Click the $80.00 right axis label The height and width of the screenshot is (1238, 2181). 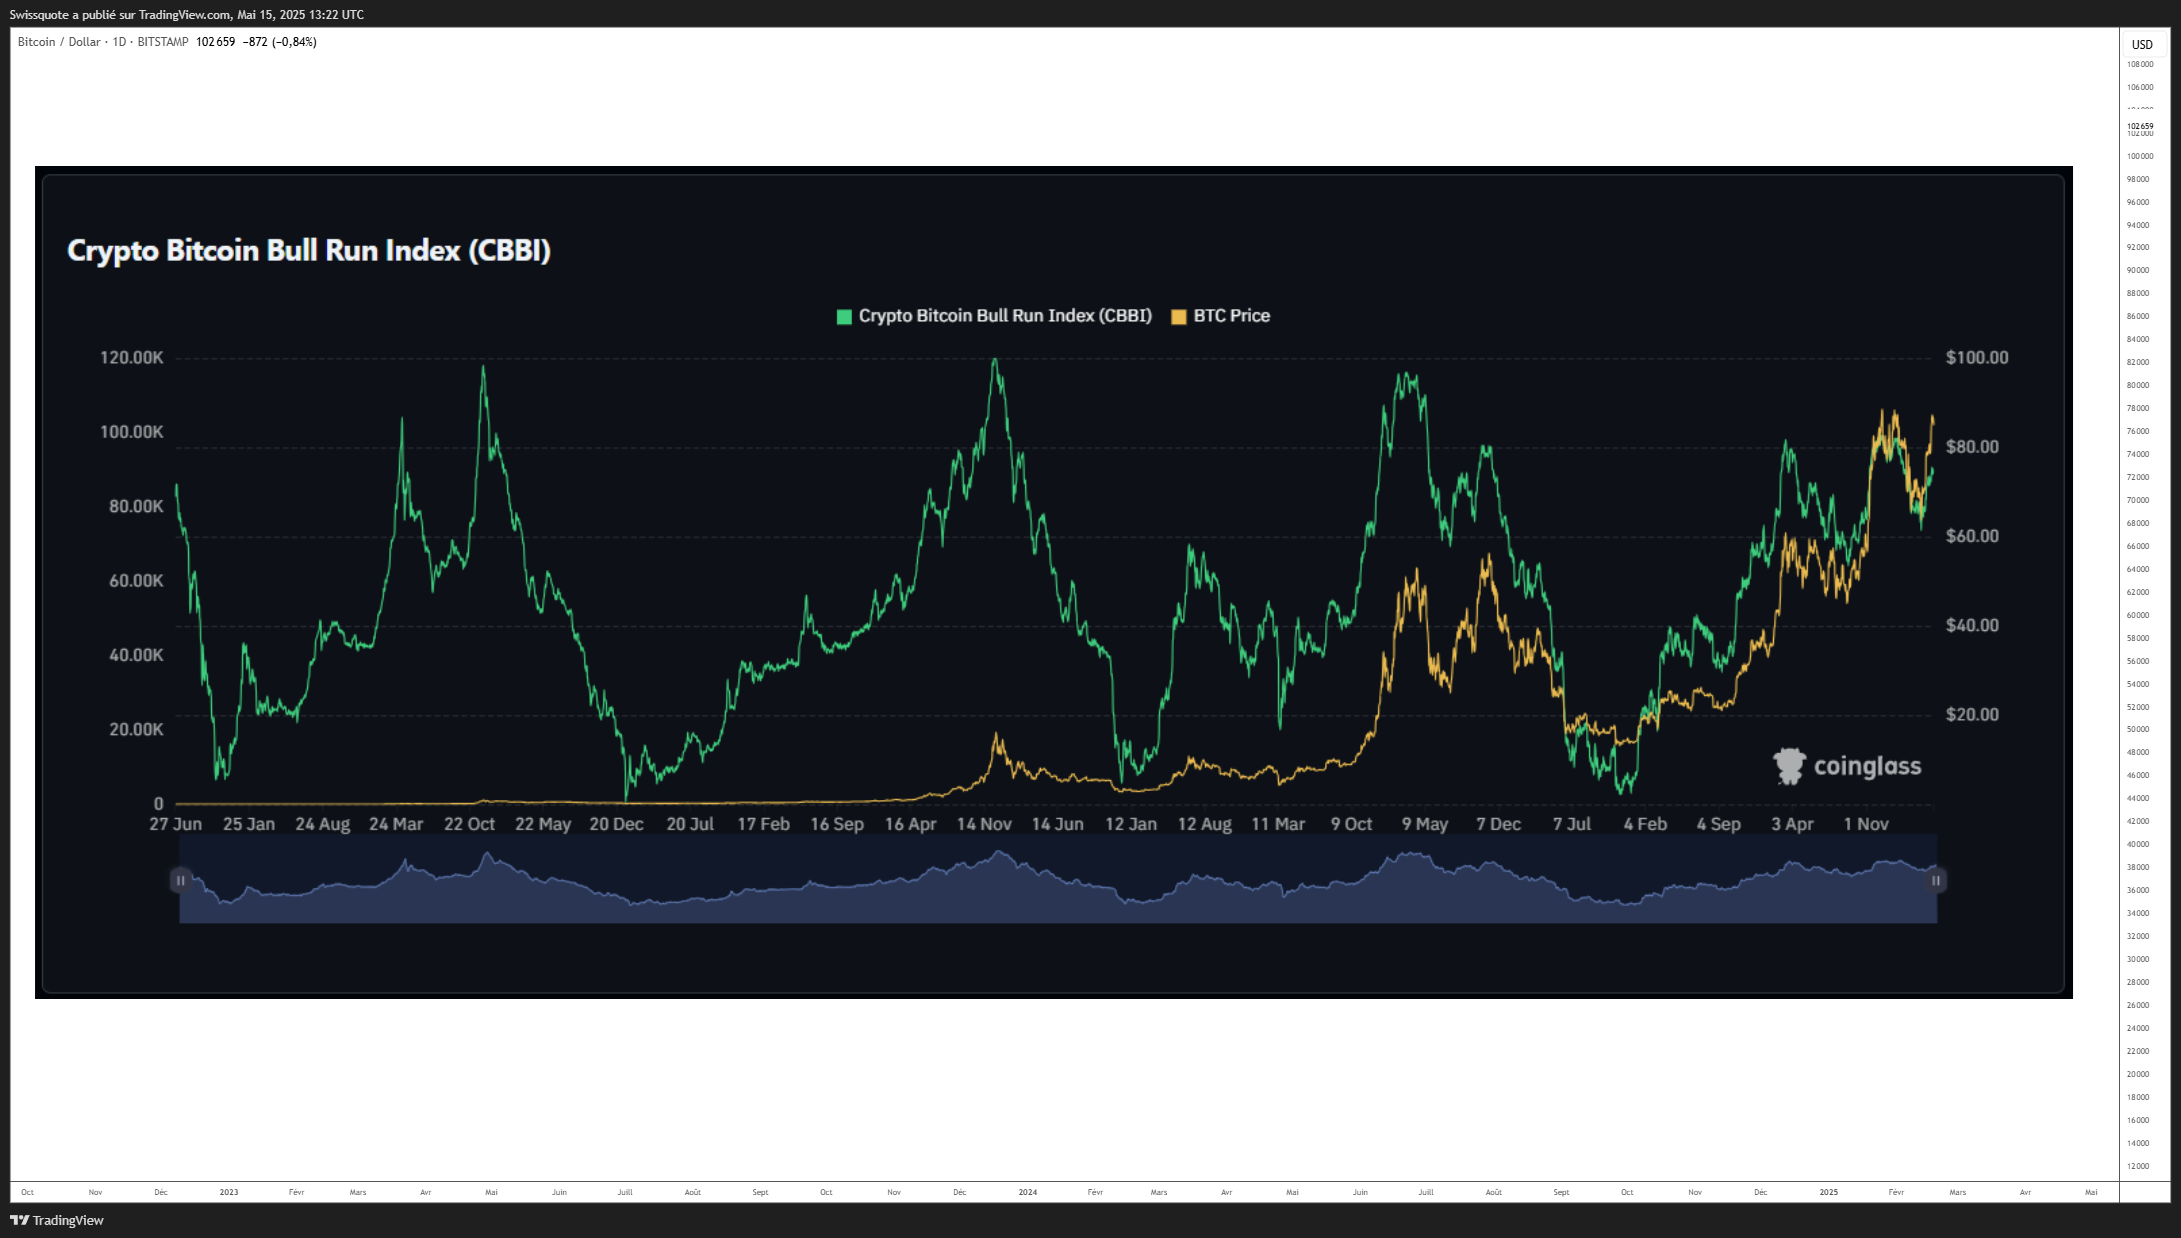[x=1972, y=447]
